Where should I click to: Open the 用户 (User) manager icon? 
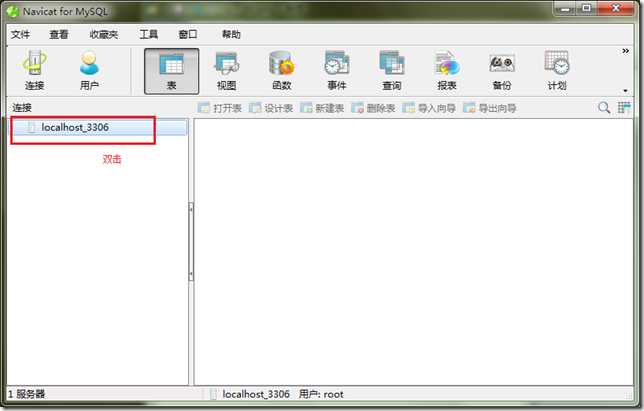pos(89,71)
